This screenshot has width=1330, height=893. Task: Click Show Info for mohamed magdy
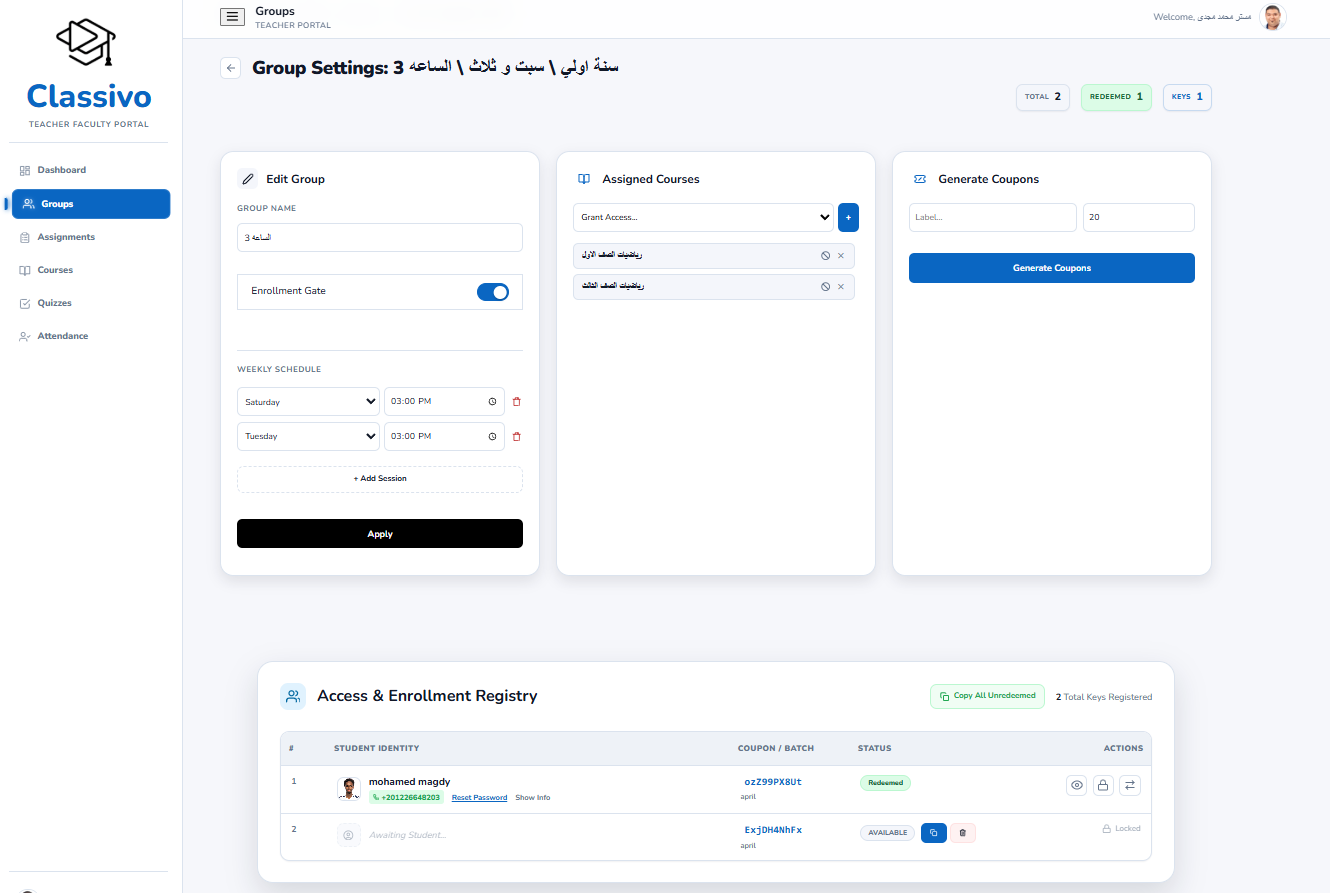pos(533,798)
